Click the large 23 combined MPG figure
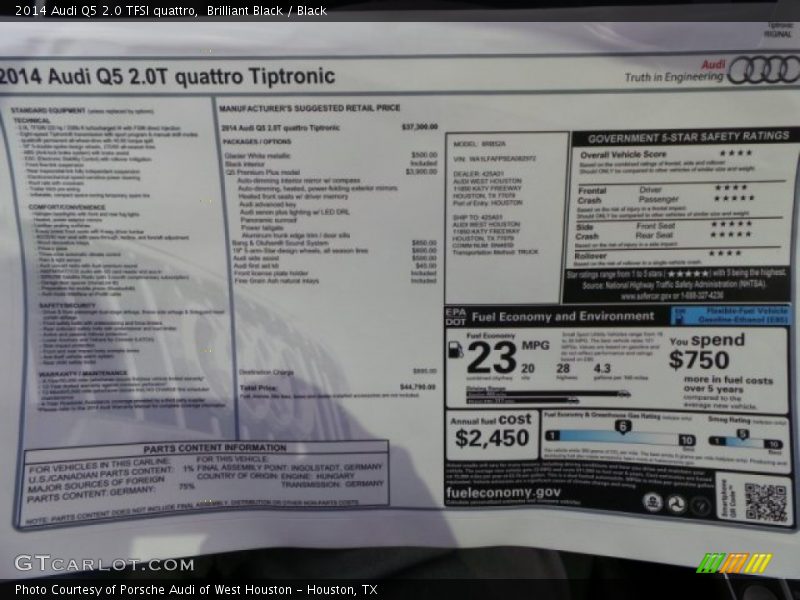Viewport: 800px width, 600px height. pos(491,358)
